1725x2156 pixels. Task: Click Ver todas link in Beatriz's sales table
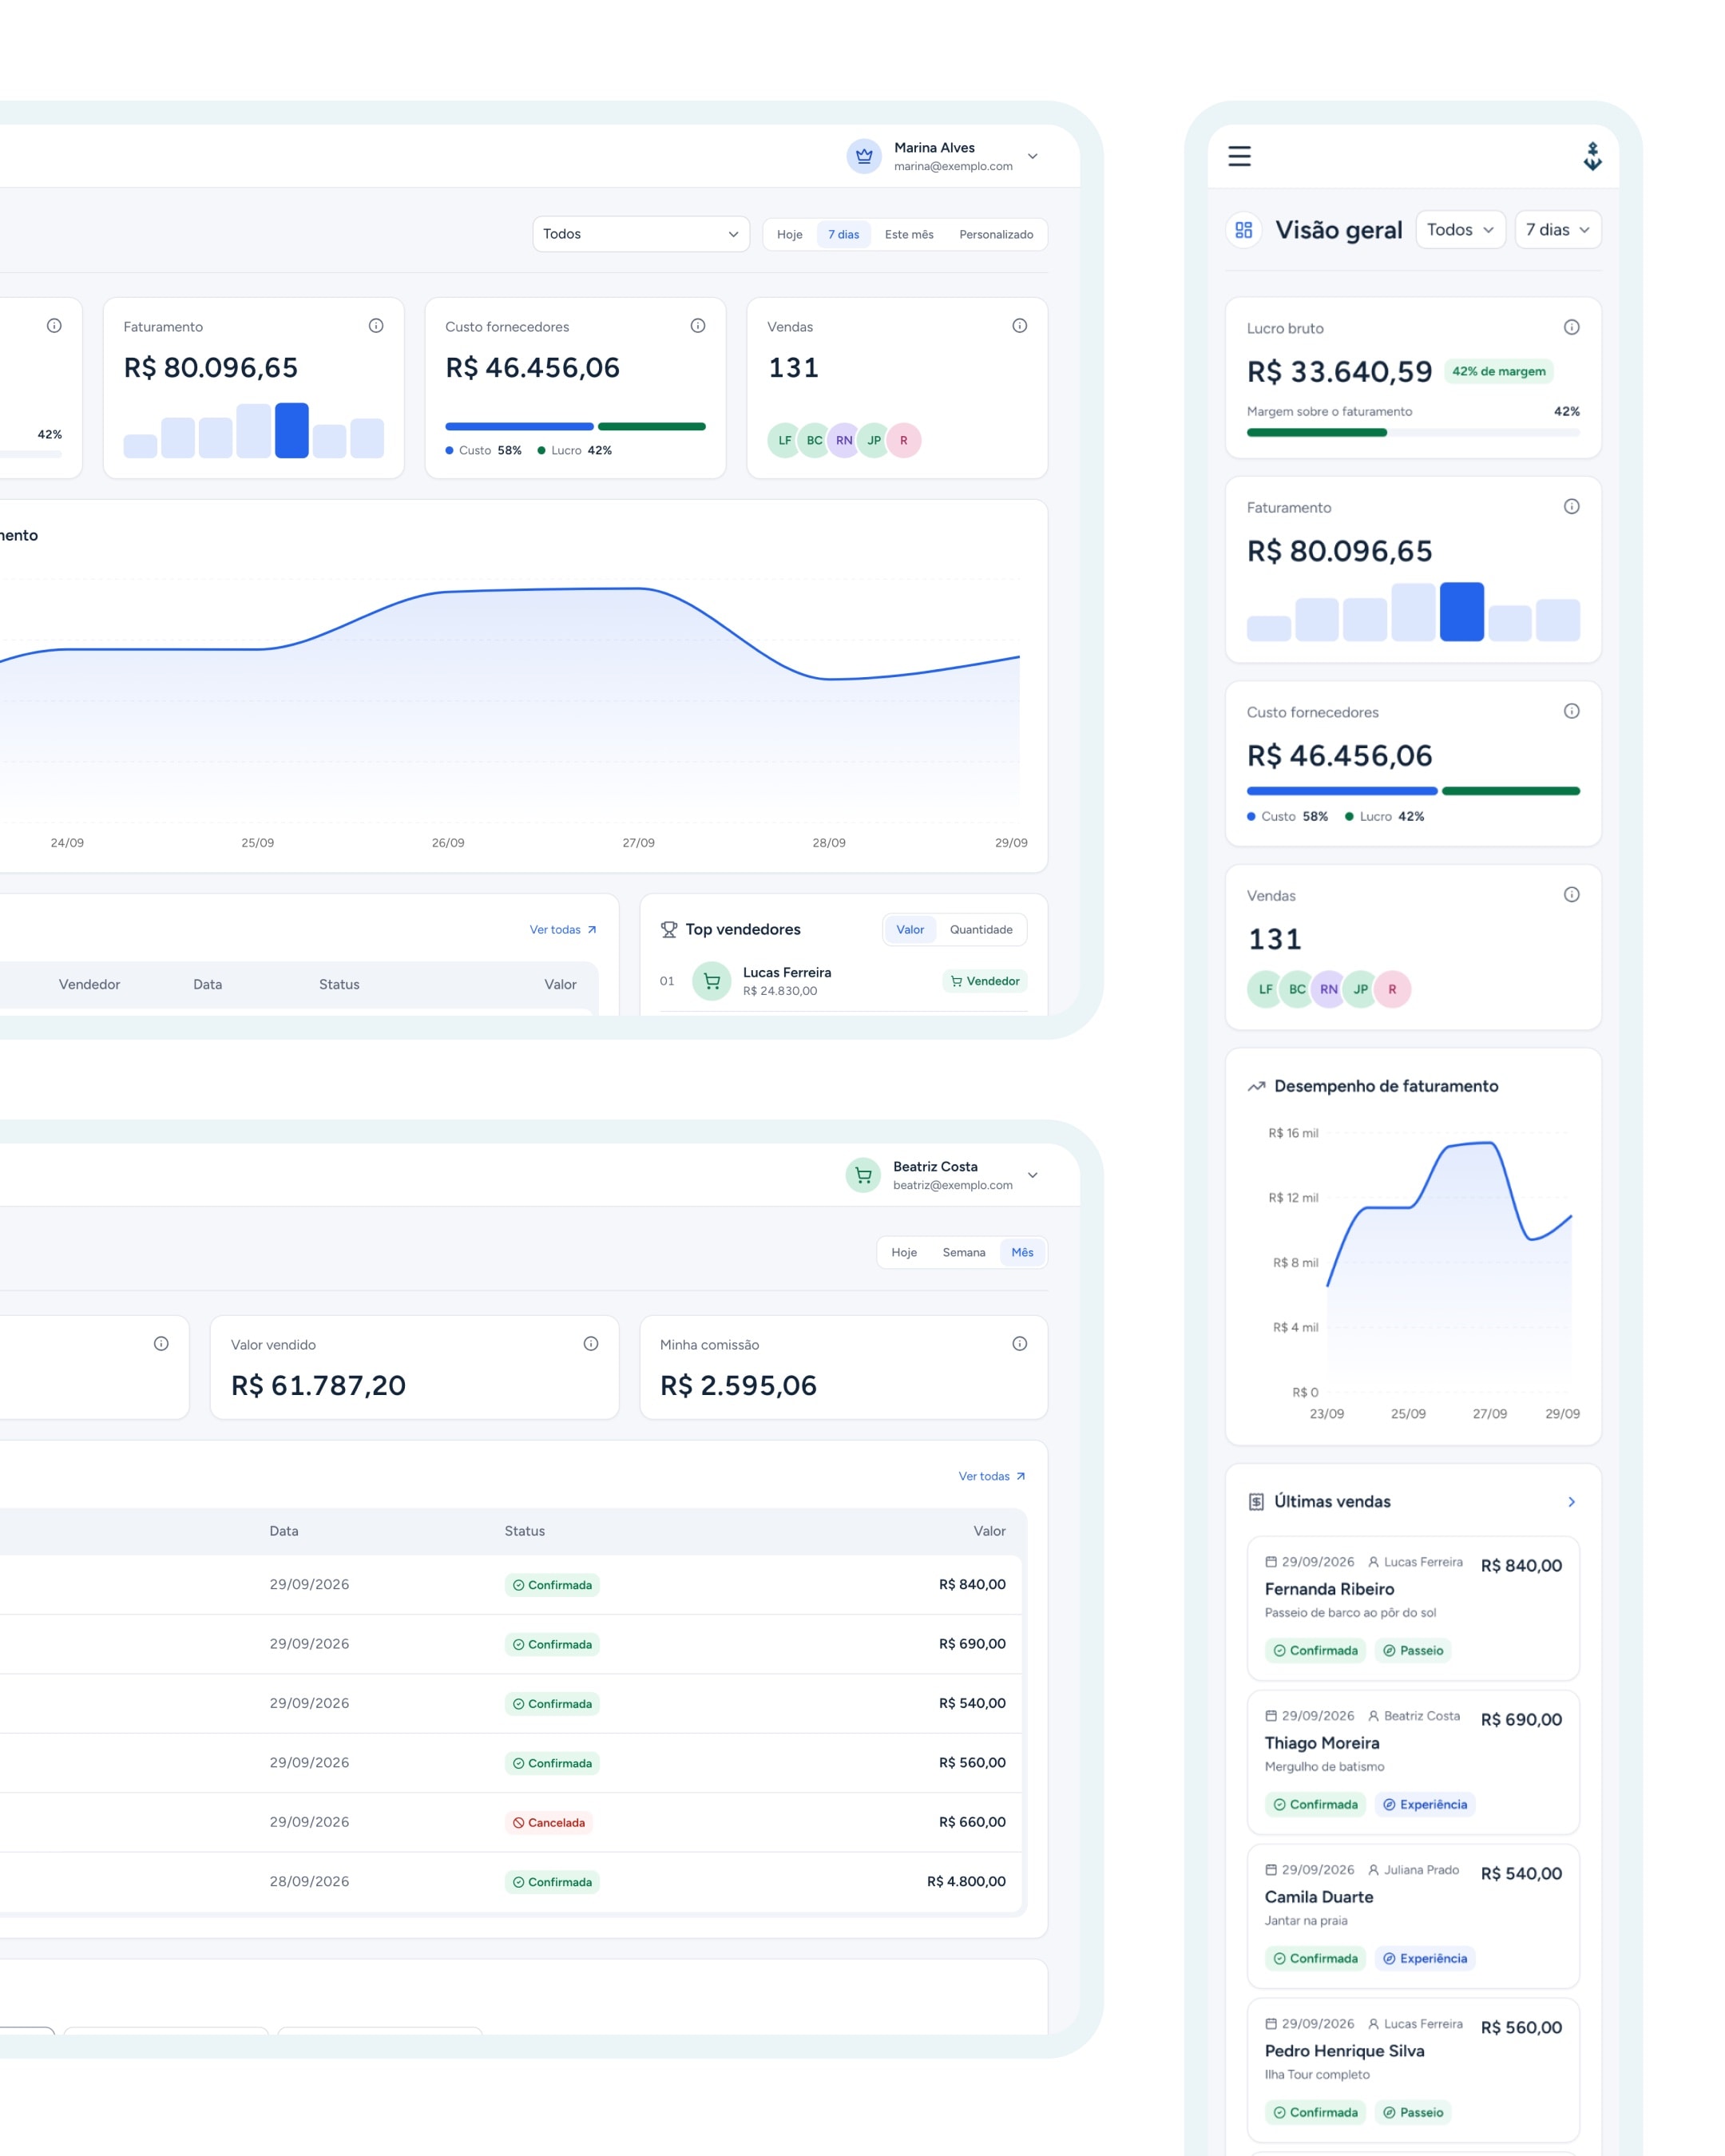[x=992, y=1477]
